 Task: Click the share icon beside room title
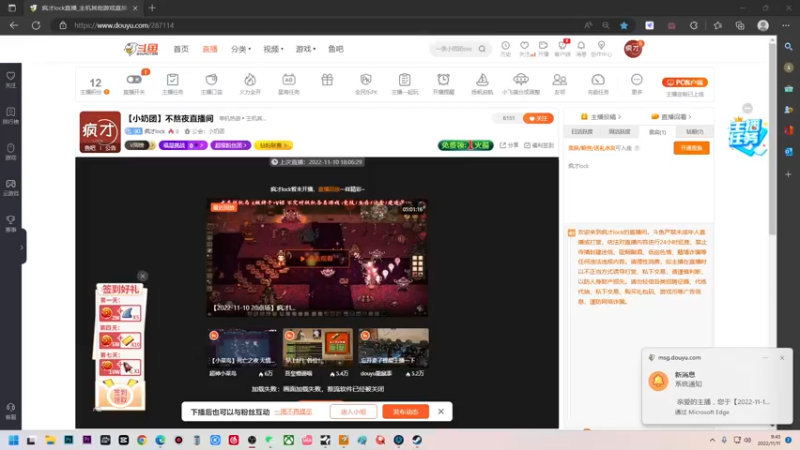click(509, 145)
